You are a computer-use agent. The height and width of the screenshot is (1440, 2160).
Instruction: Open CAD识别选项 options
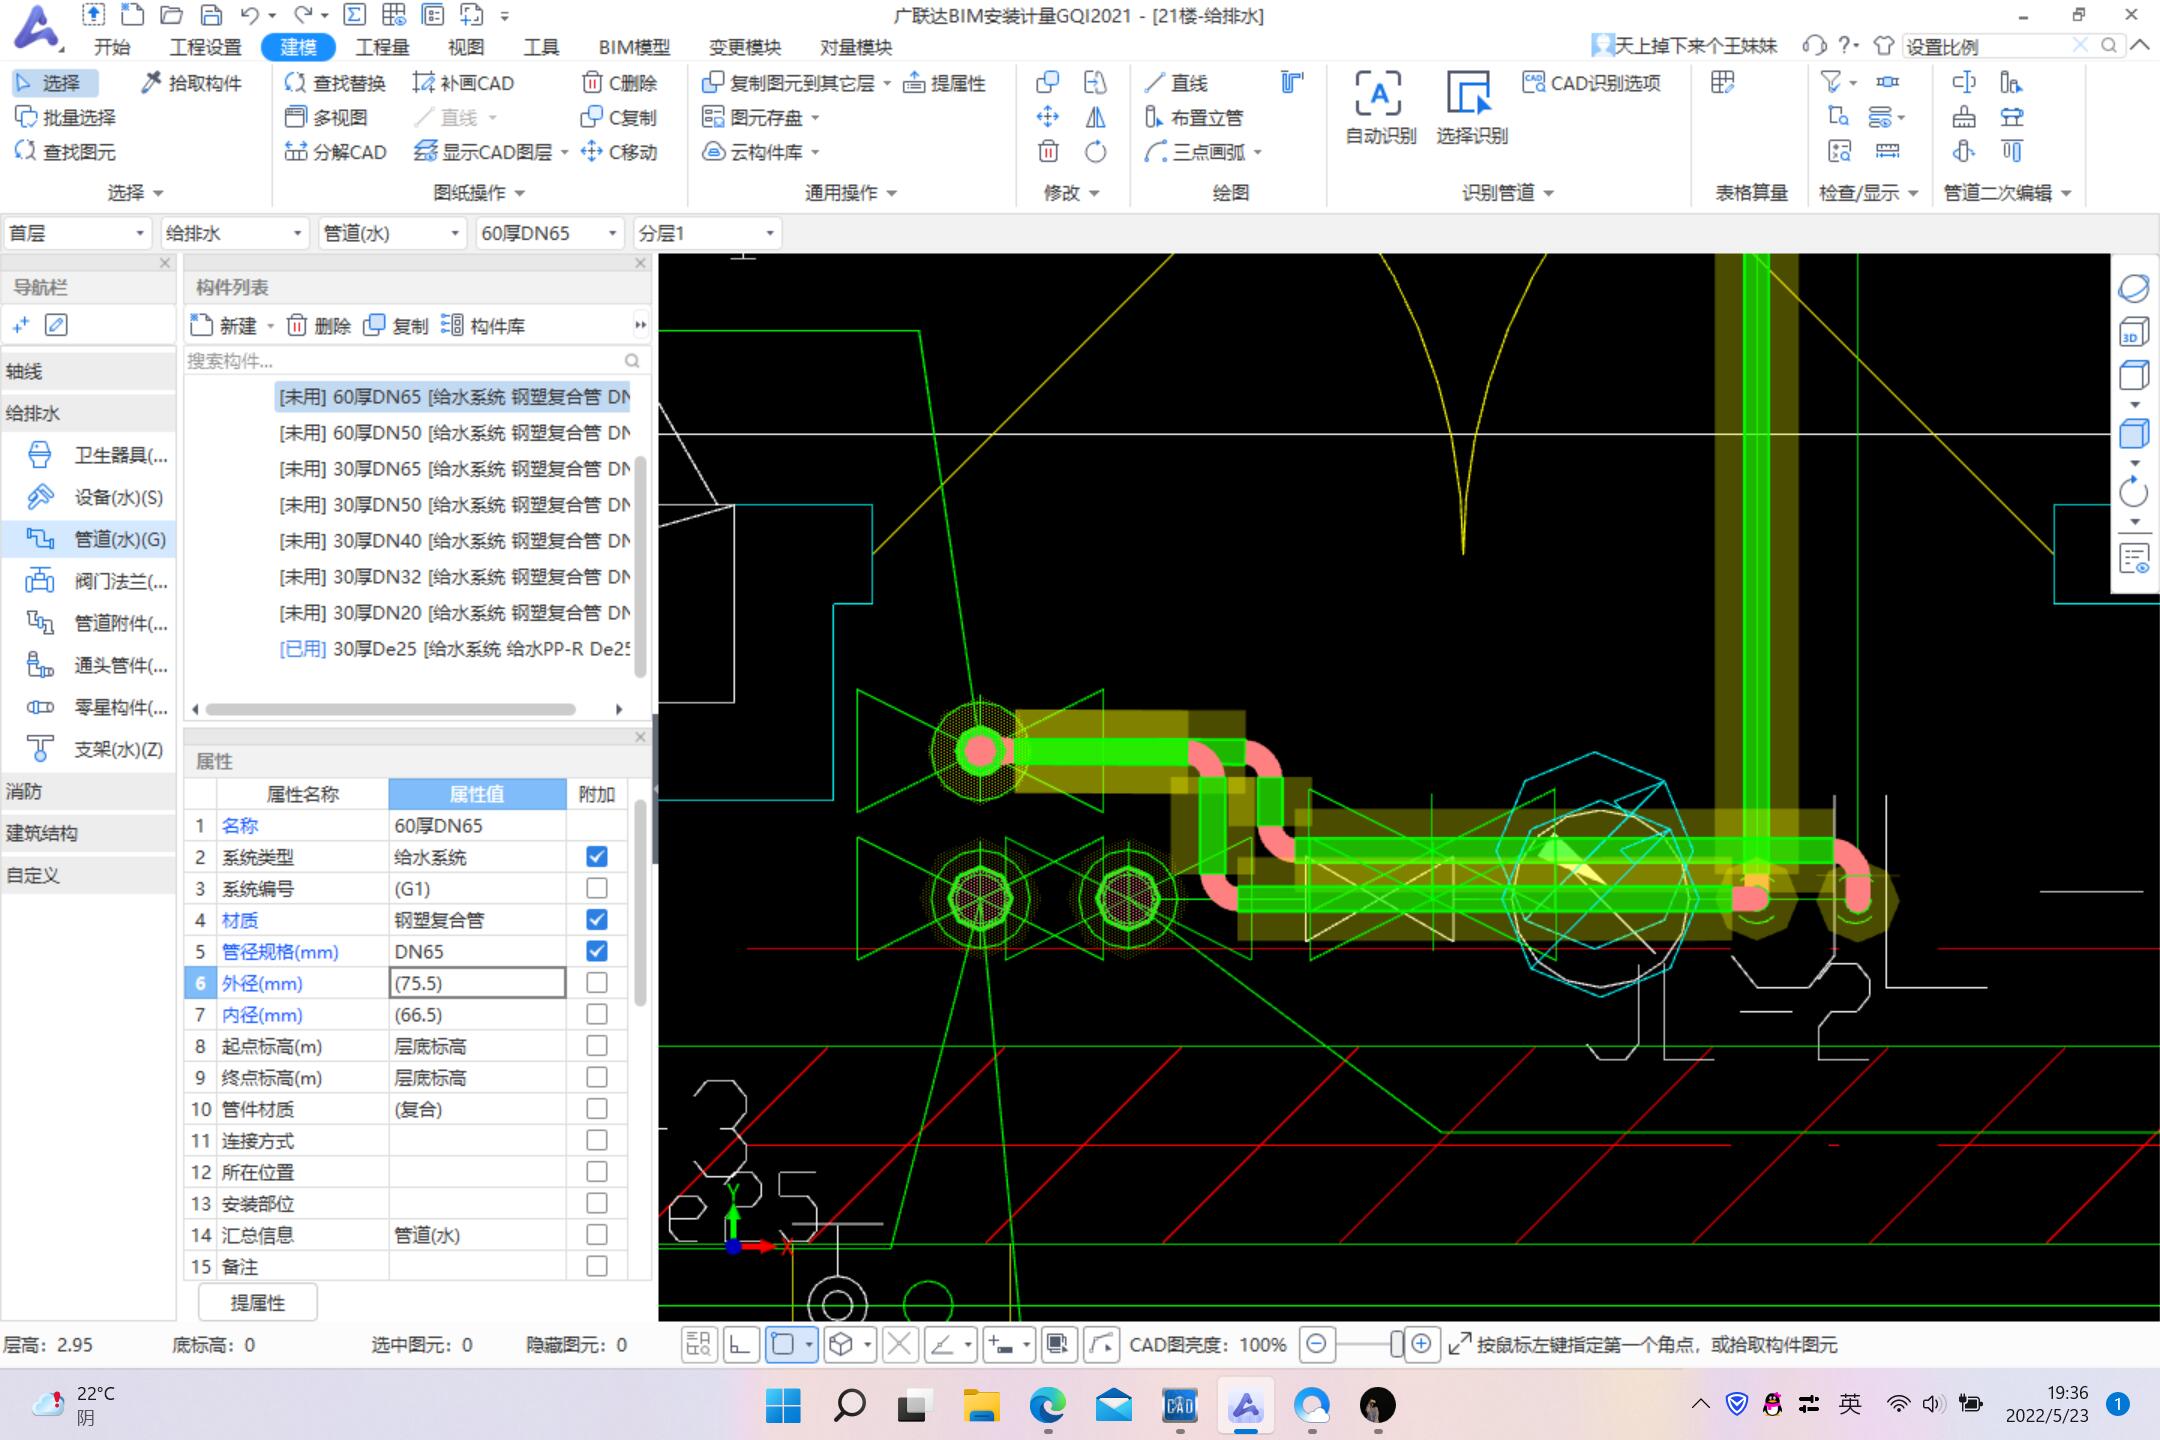tap(1592, 83)
